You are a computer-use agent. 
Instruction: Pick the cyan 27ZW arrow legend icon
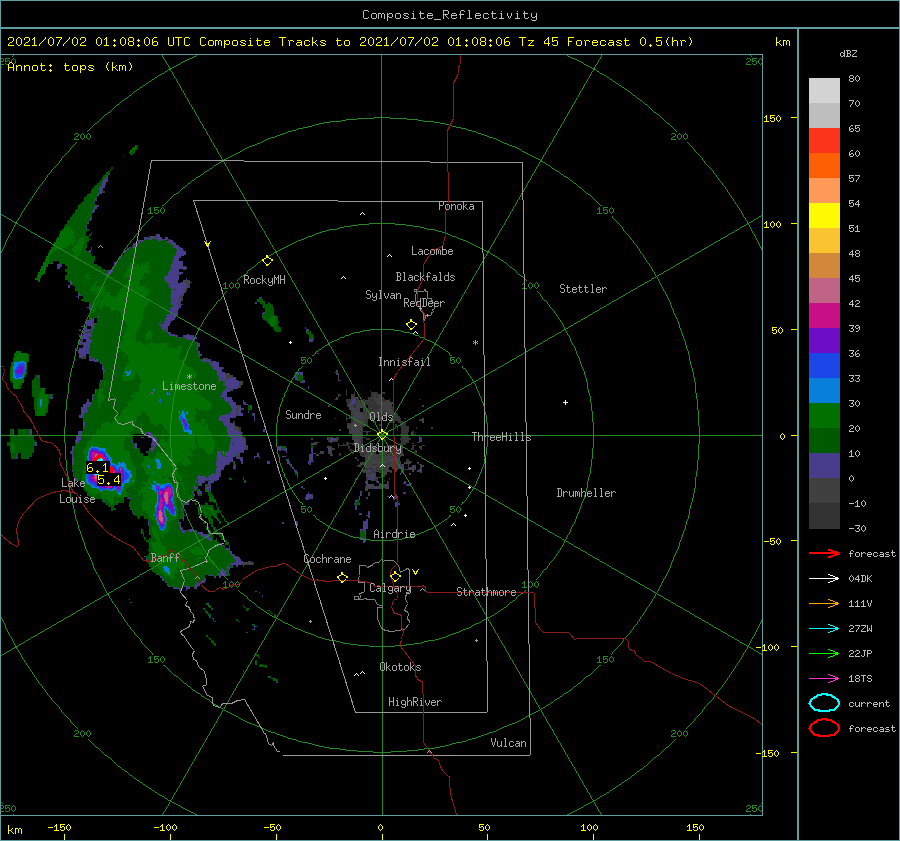pos(824,628)
